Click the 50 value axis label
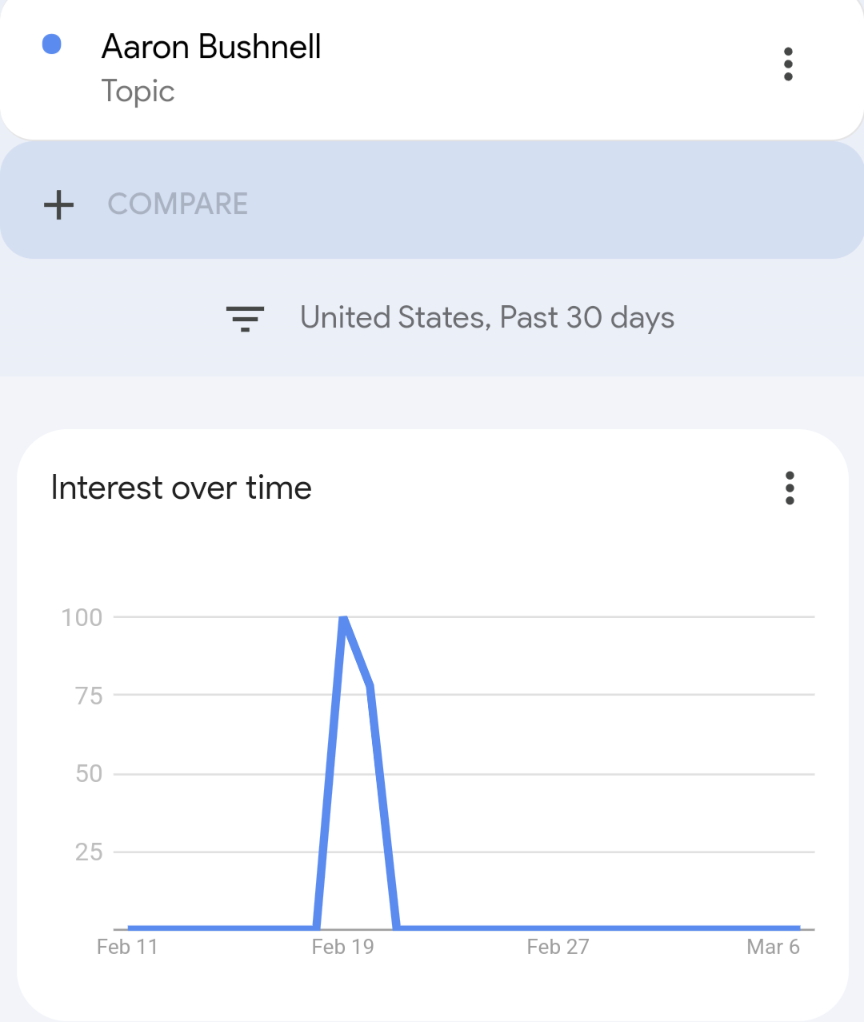This screenshot has height=1022, width=864. 89,774
